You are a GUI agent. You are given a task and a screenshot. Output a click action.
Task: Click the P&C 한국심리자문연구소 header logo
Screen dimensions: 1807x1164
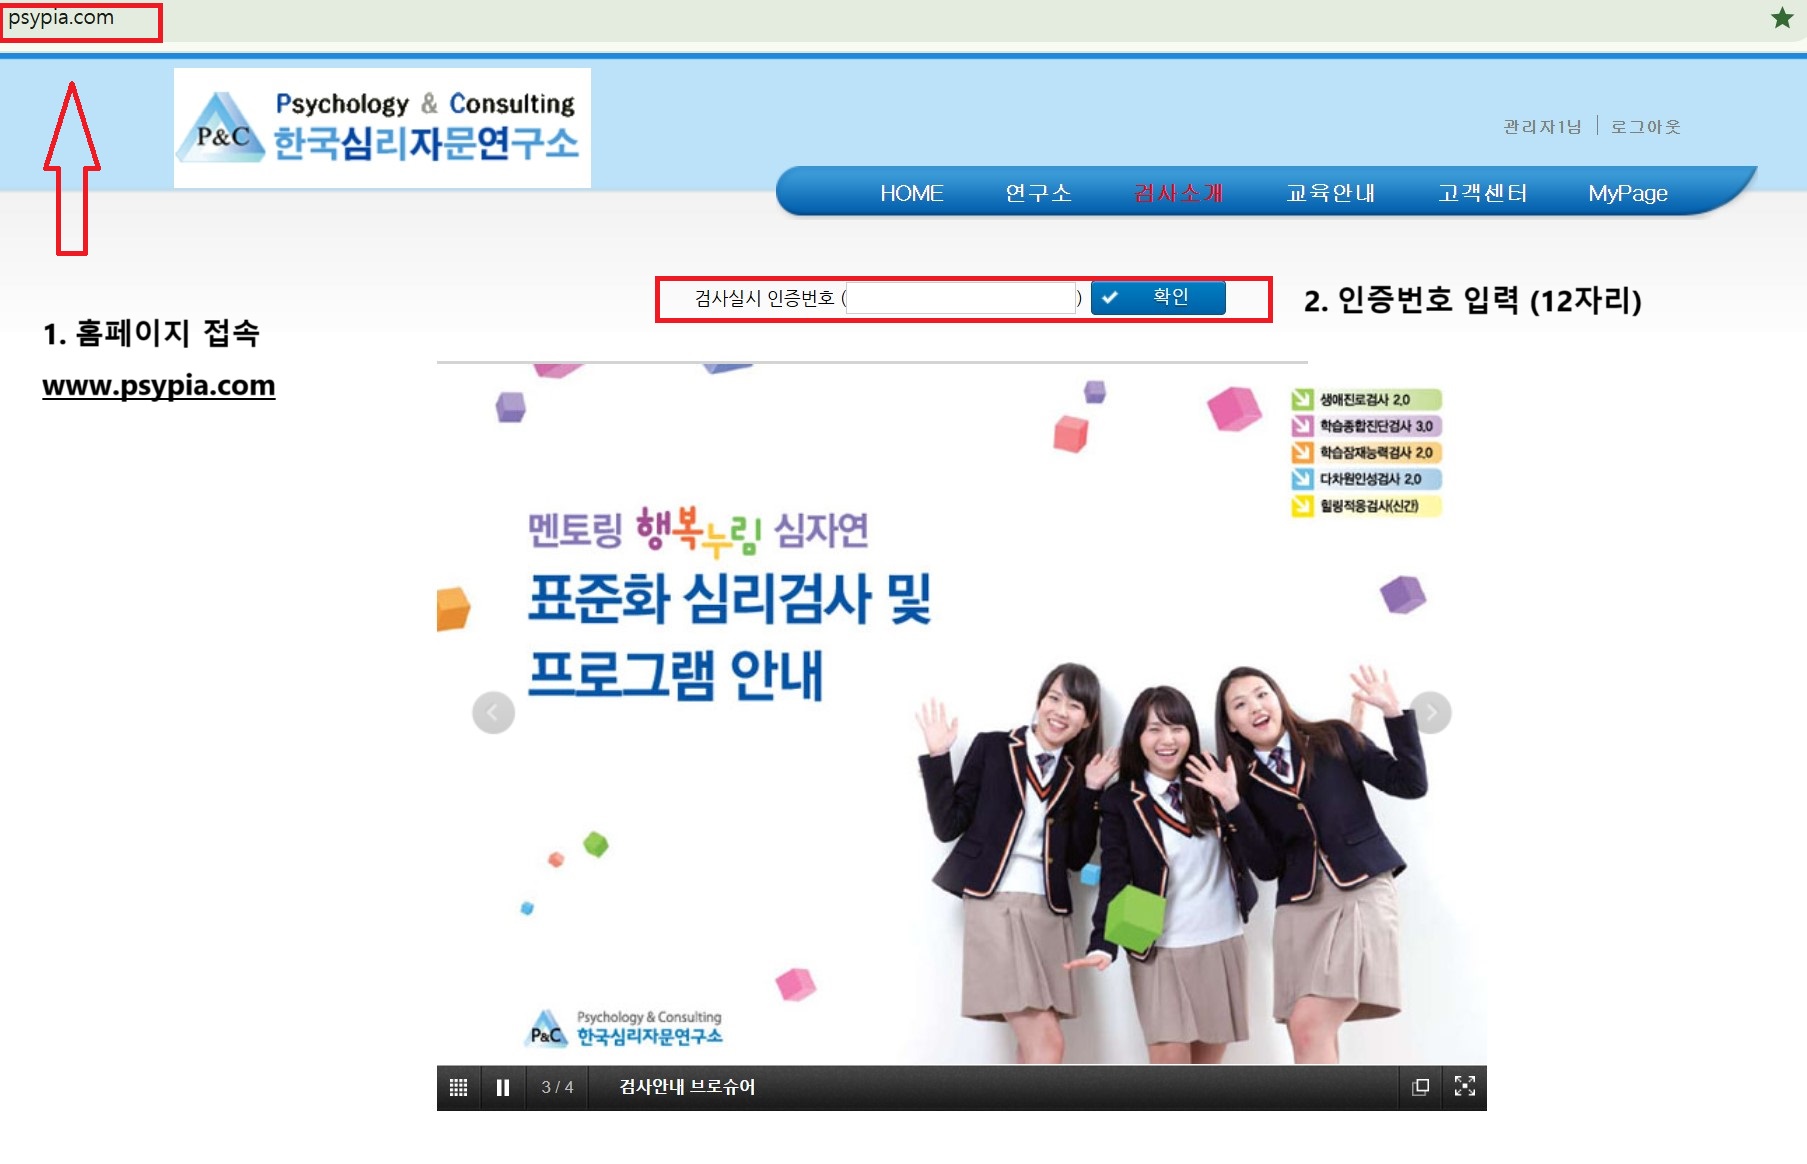382,128
